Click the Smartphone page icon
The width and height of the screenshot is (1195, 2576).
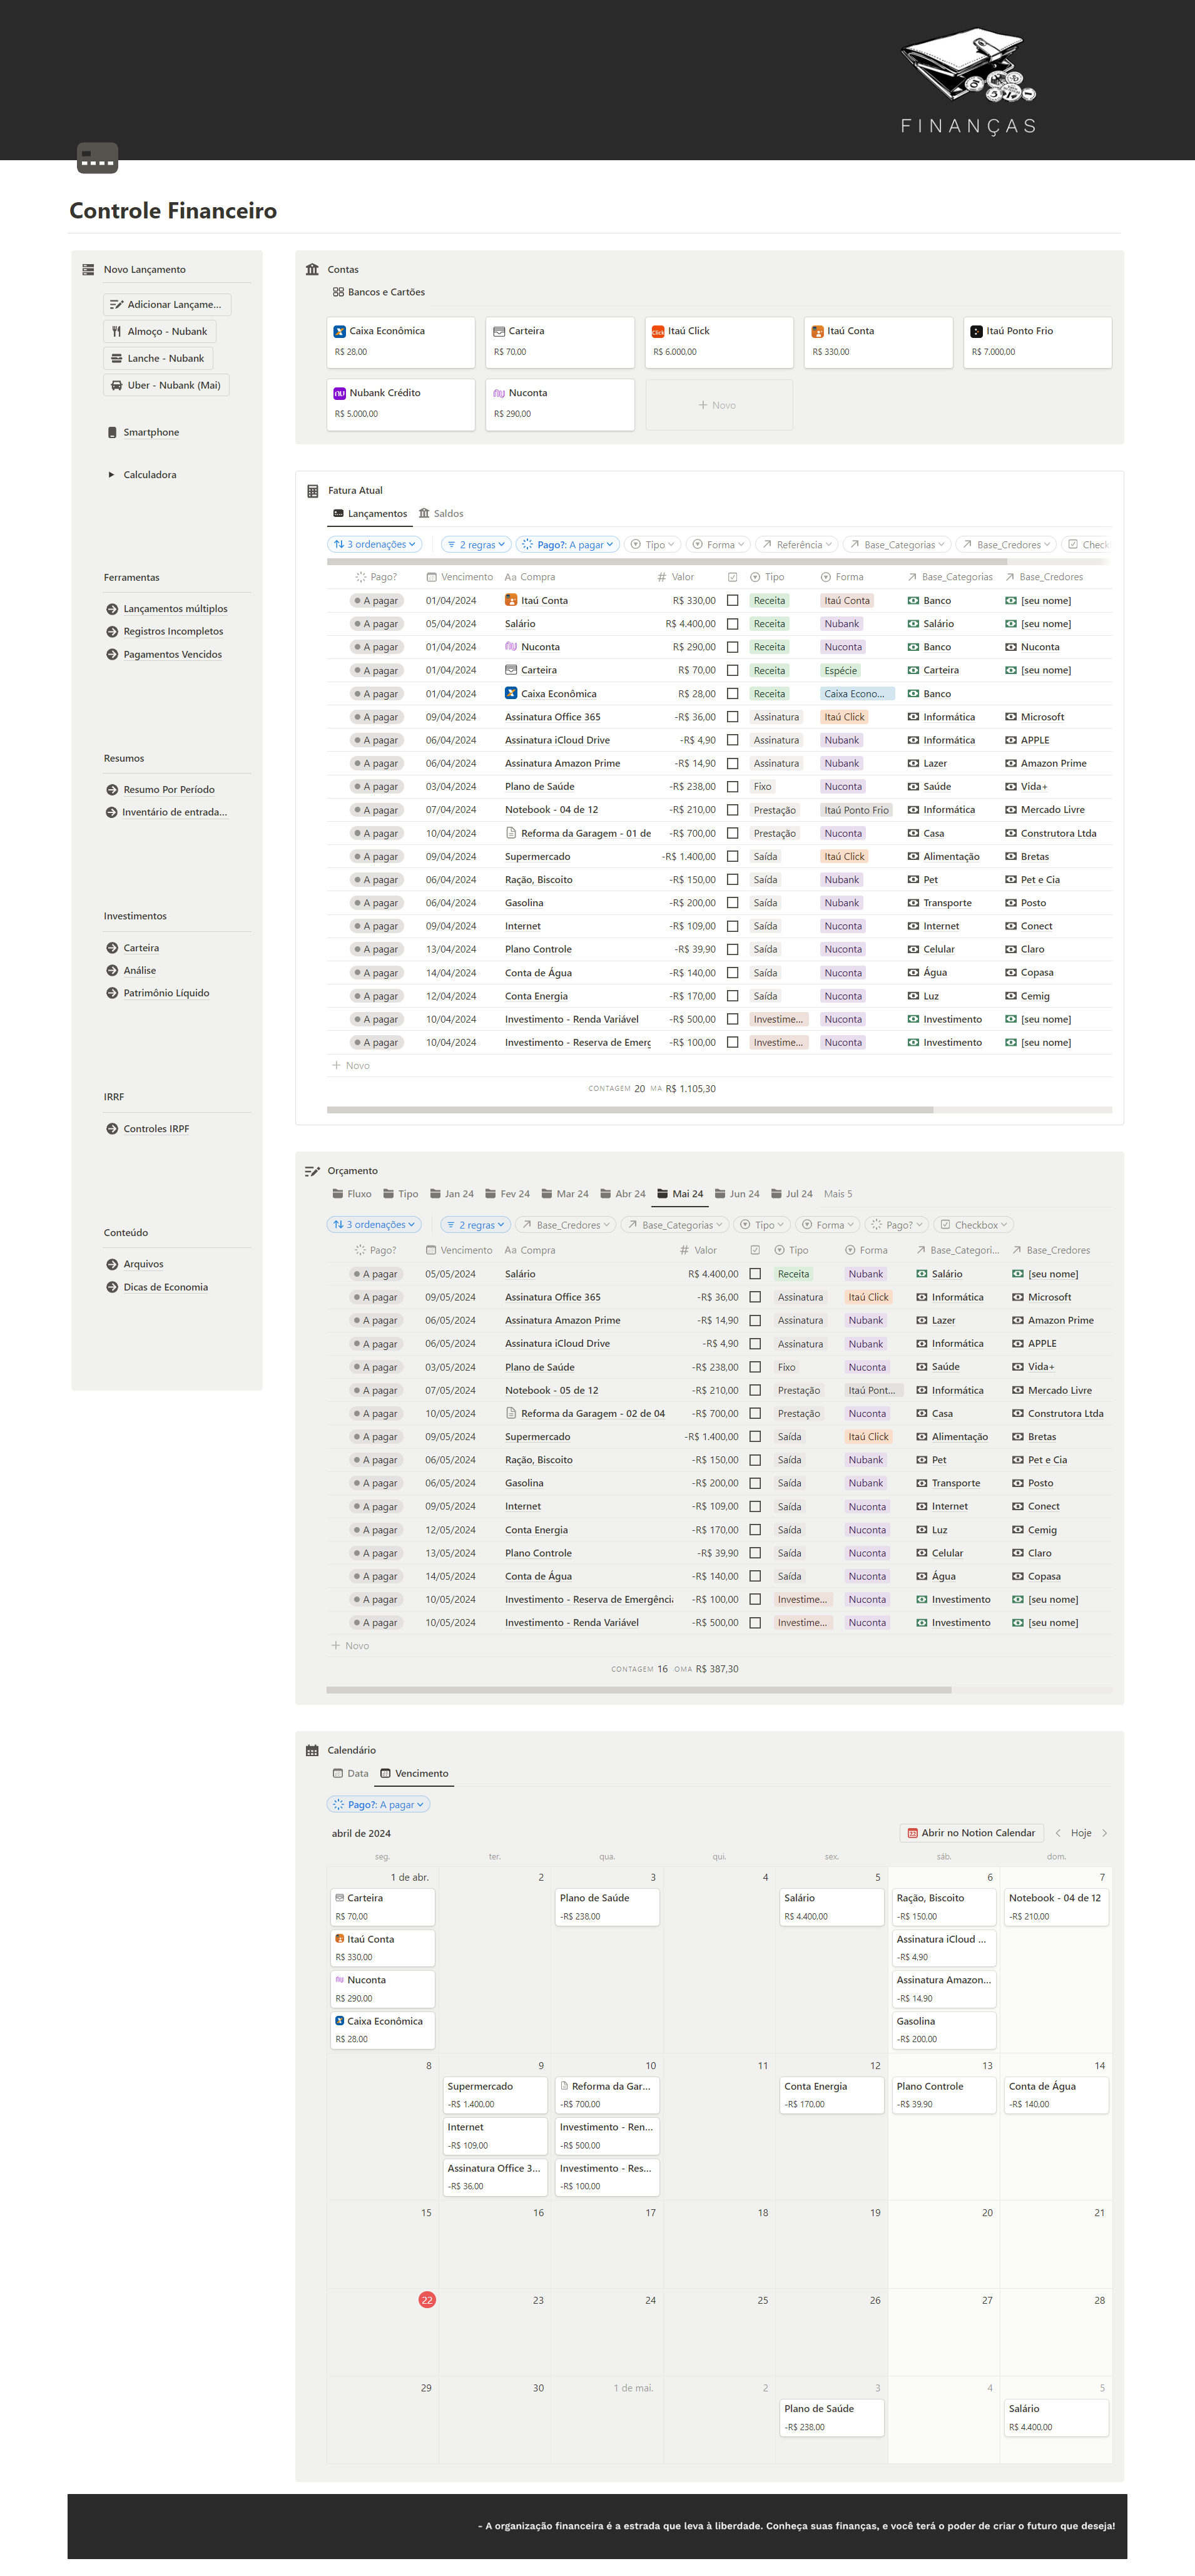click(112, 432)
